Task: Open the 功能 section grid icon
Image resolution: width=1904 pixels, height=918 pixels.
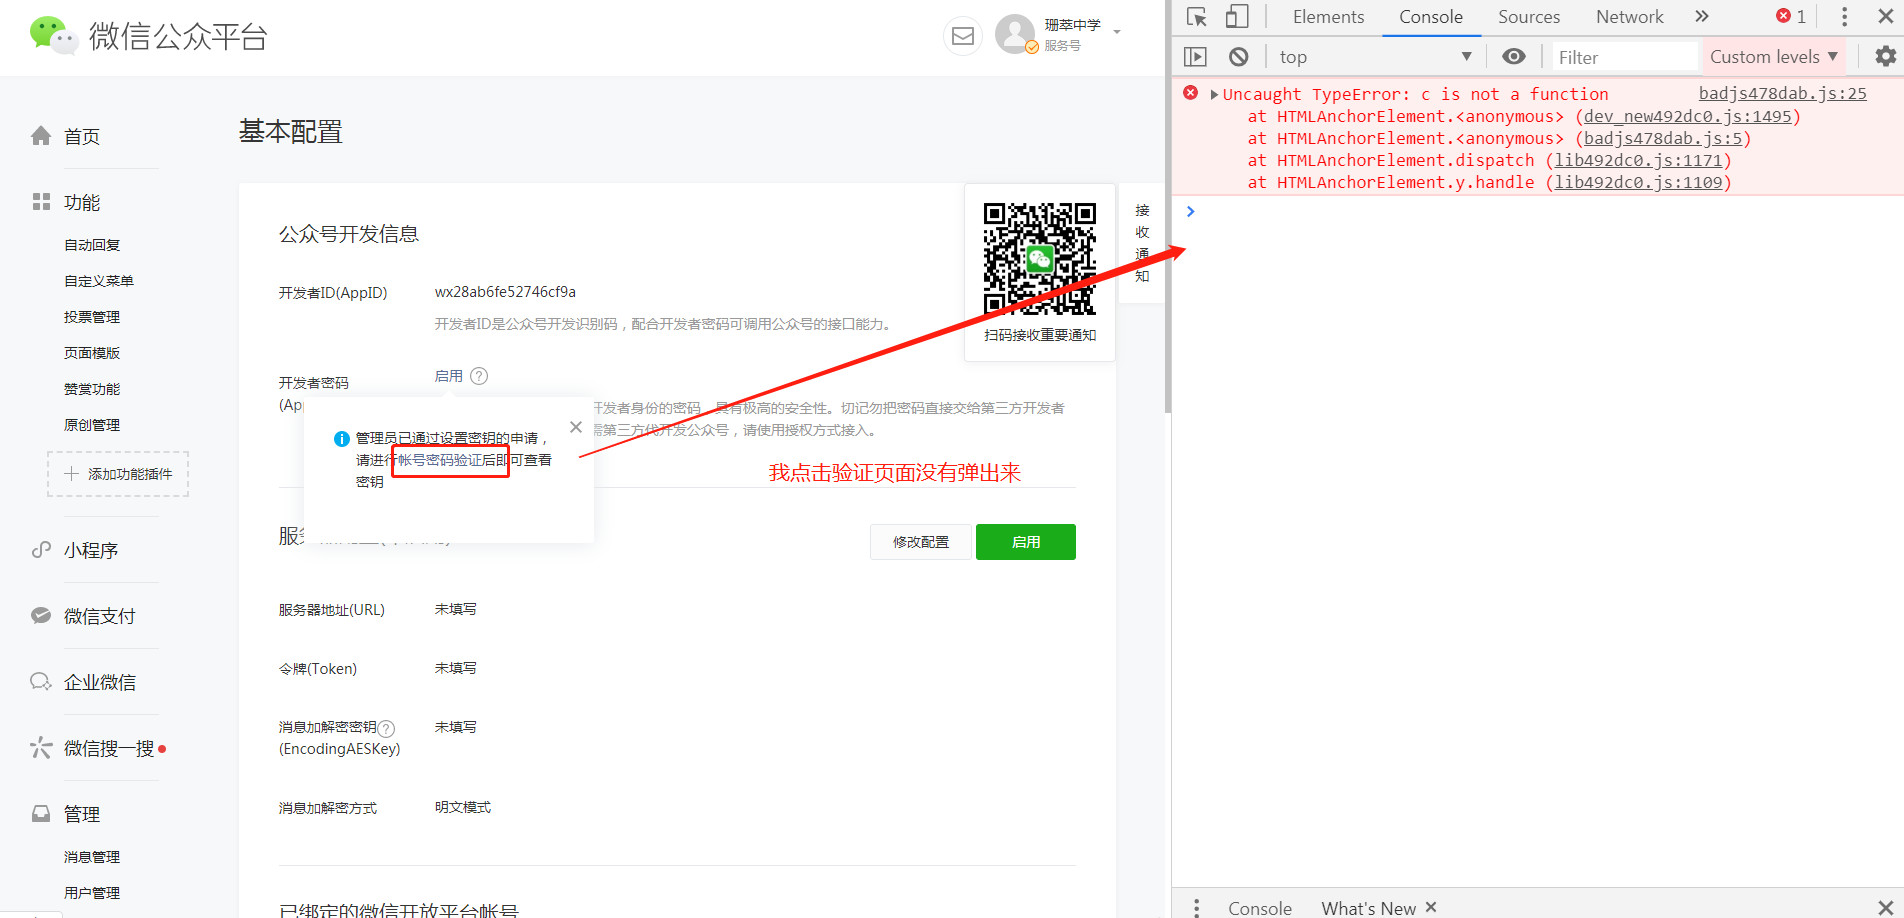Action: point(41,202)
